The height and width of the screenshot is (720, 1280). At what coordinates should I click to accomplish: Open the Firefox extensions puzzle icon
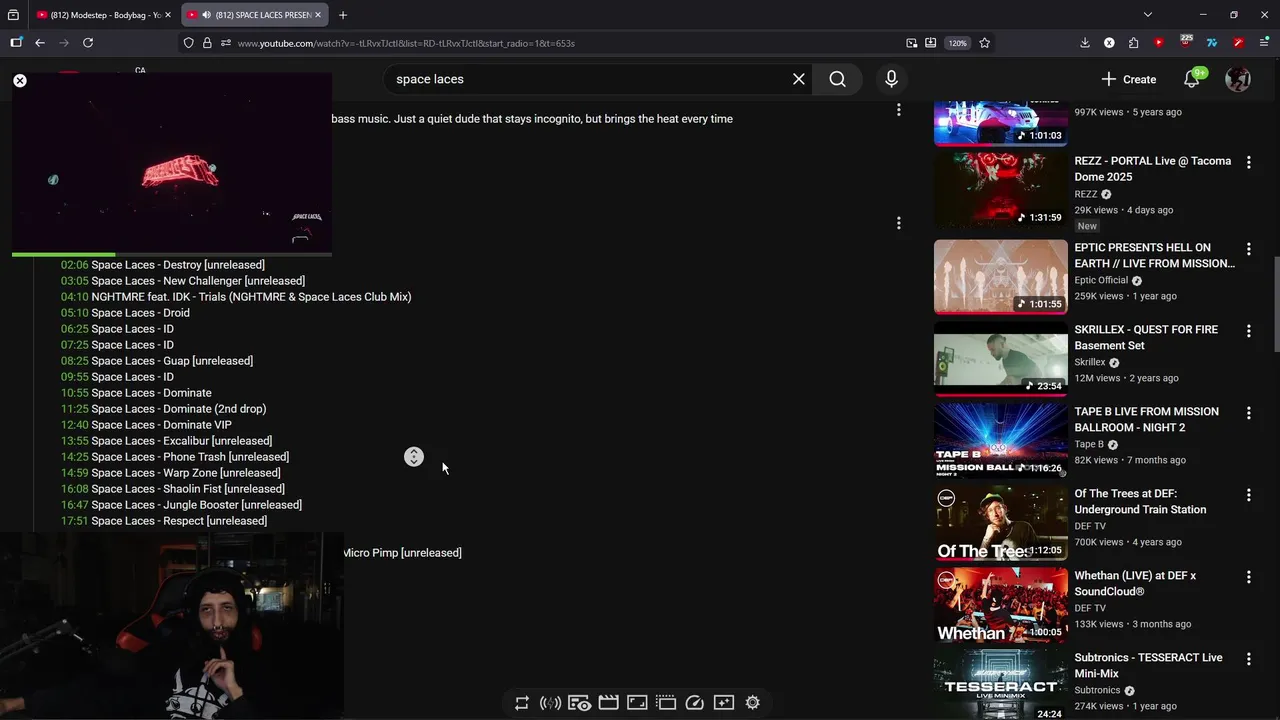click(x=1133, y=43)
